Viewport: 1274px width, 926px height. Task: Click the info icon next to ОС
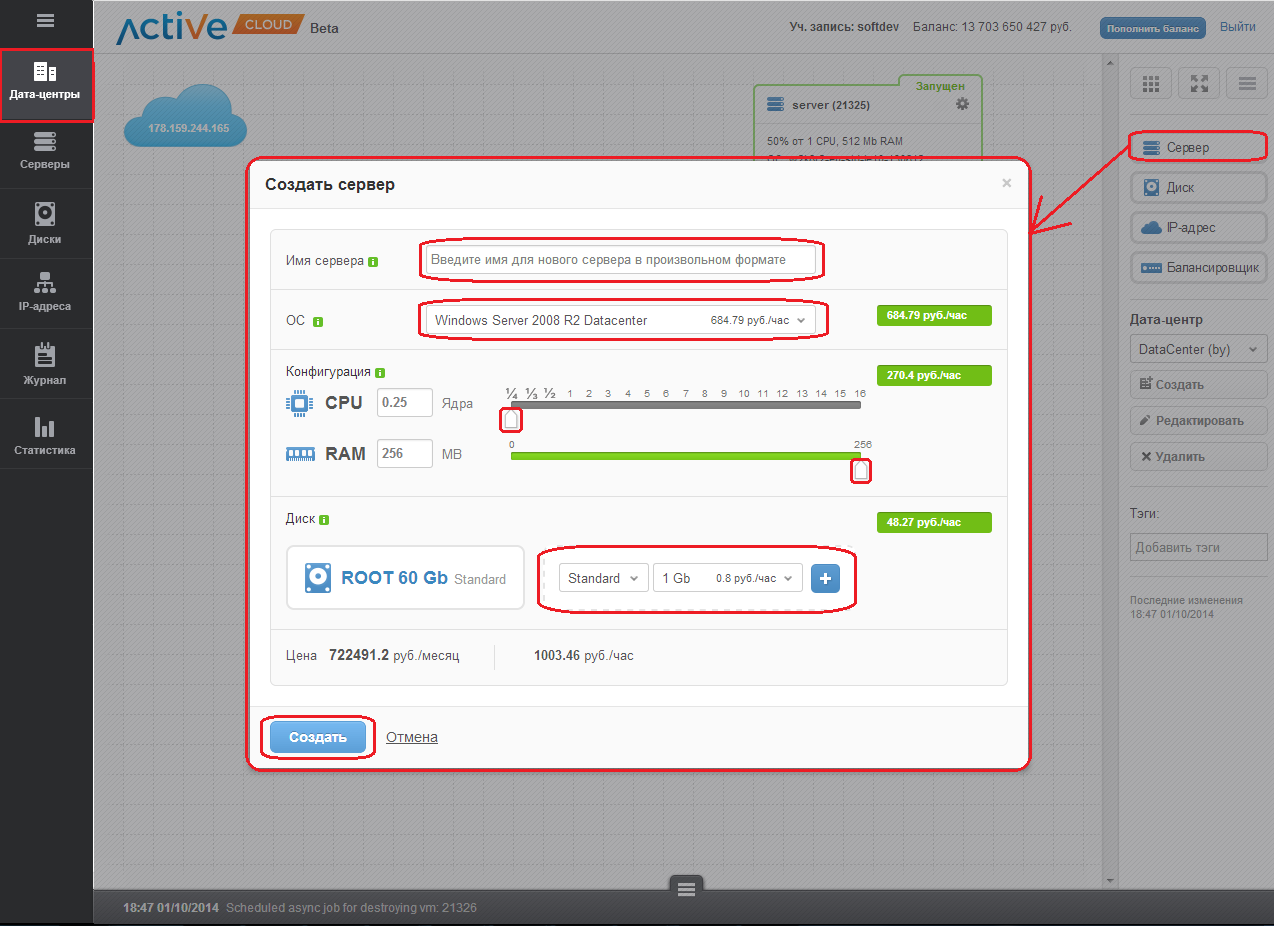(318, 322)
